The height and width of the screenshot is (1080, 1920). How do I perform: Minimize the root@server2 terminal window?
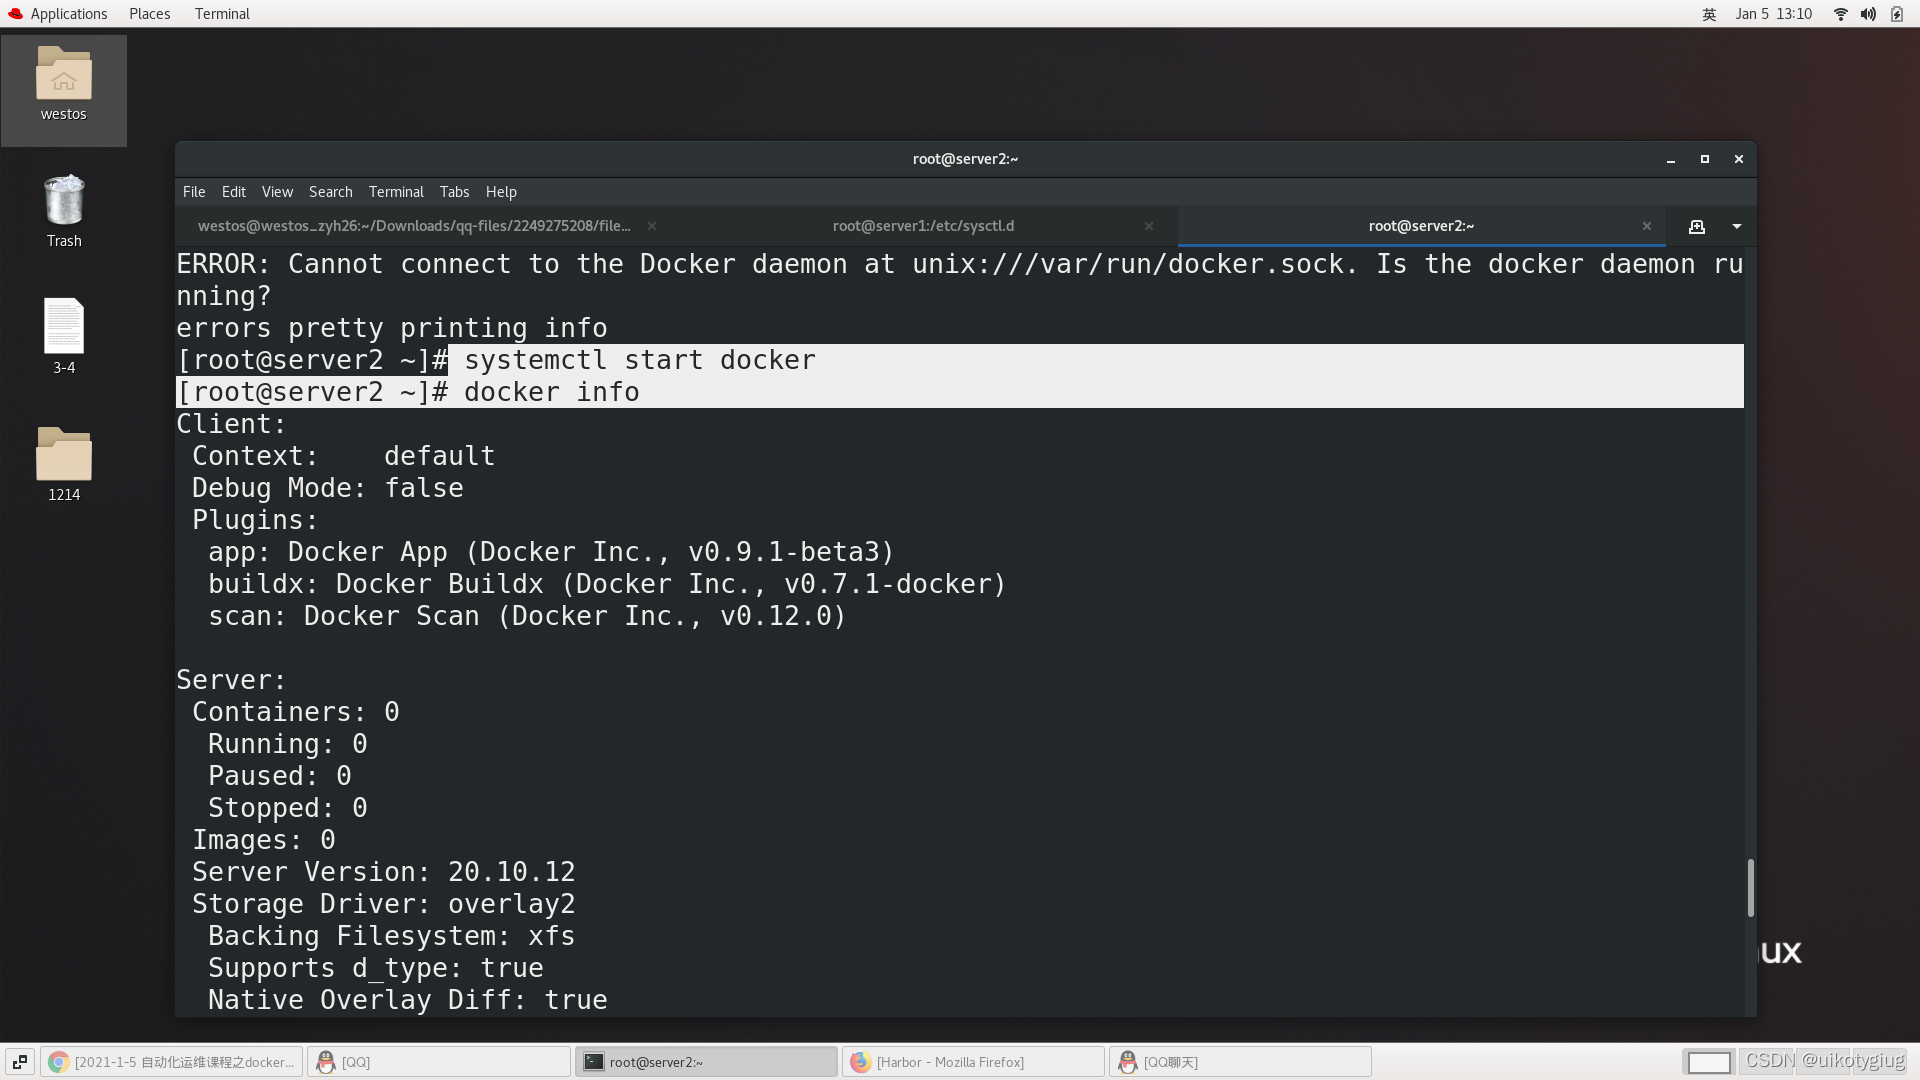click(1671, 159)
